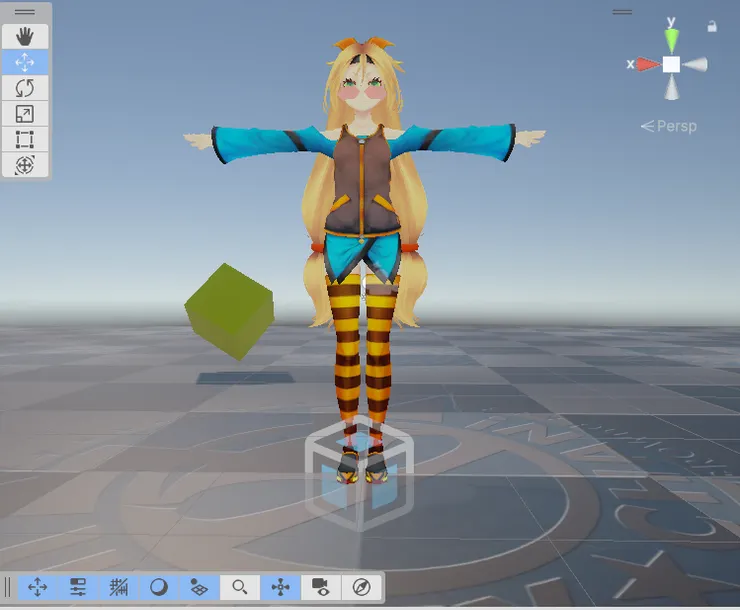The height and width of the screenshot is (610, 740).
Task: Click the orientation gizmo overlay drag handle
Action: pos(622,12)
